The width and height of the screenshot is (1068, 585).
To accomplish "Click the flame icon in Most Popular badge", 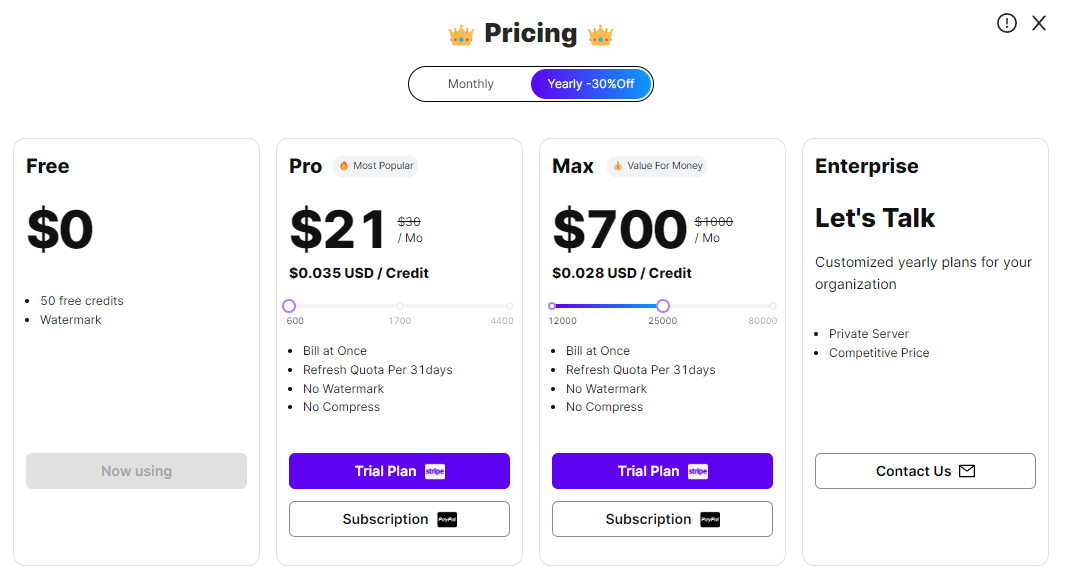I will click(344, 165).
